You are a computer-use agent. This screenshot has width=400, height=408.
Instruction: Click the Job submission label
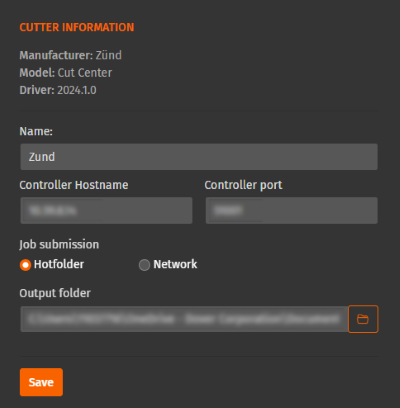59,244
